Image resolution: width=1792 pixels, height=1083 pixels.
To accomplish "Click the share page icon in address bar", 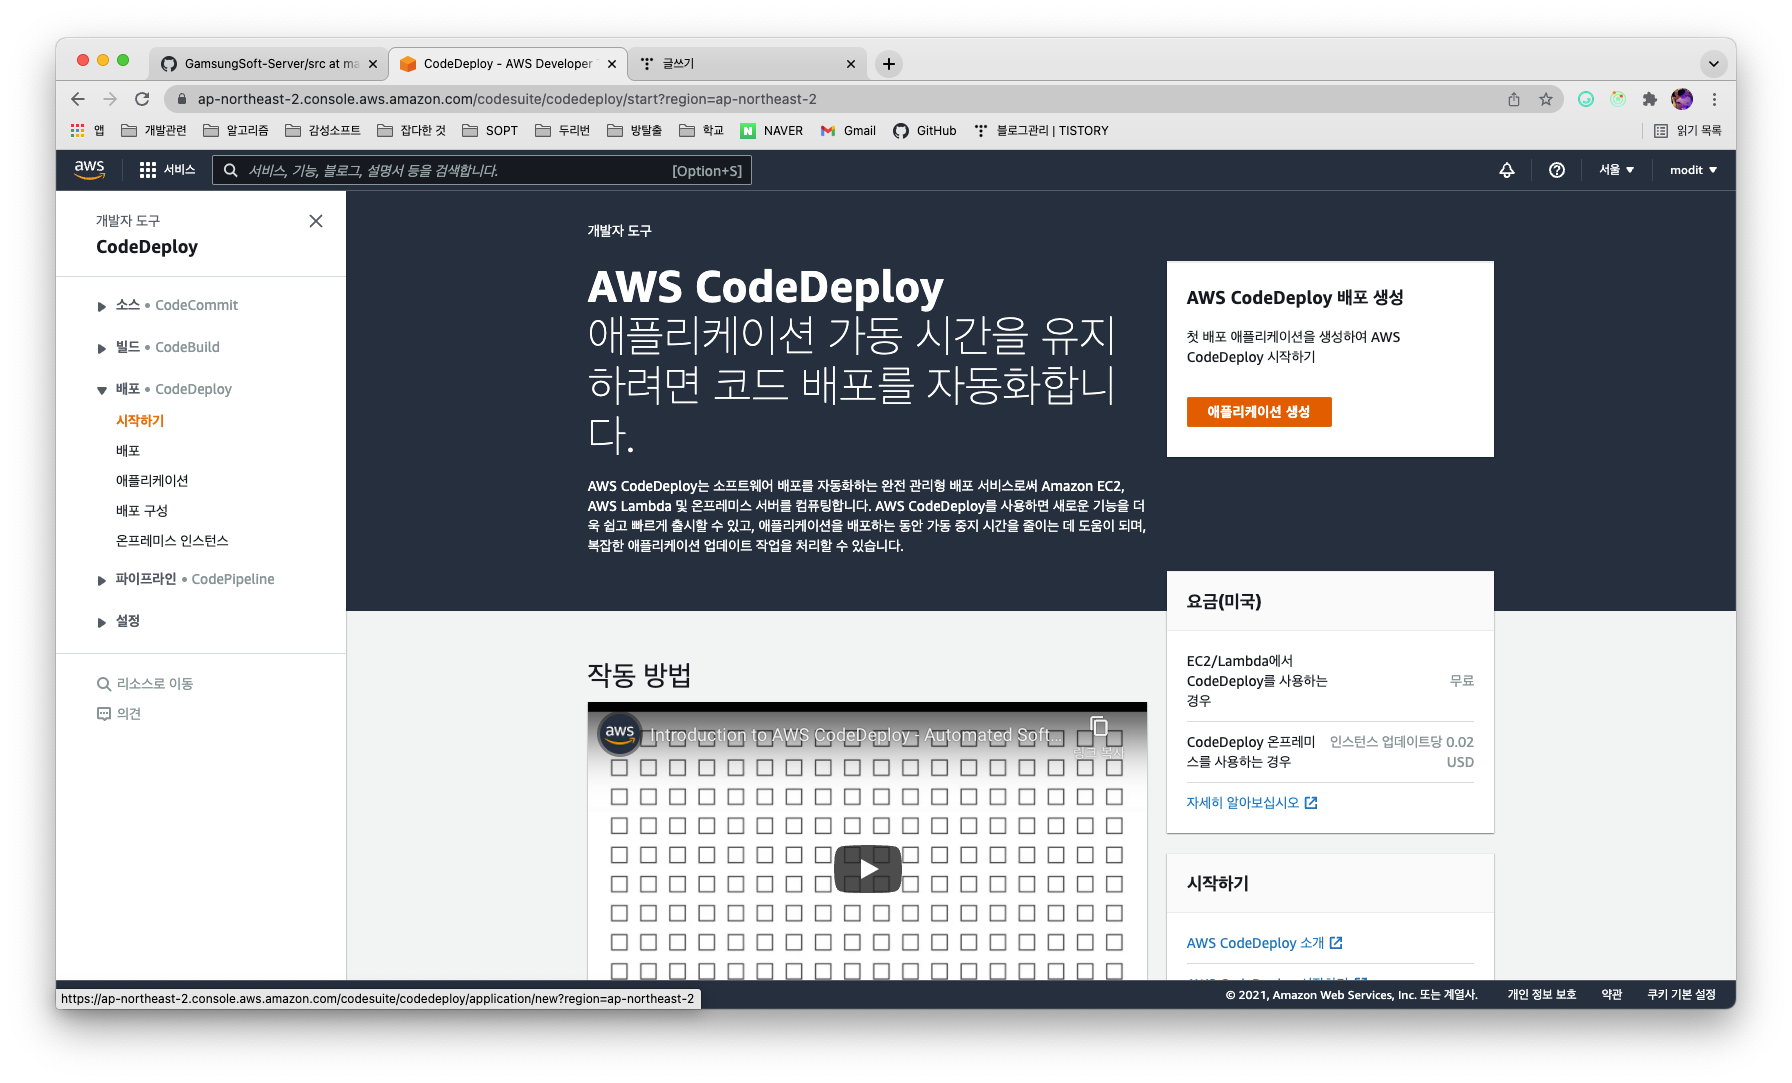I will point(1514,99).
